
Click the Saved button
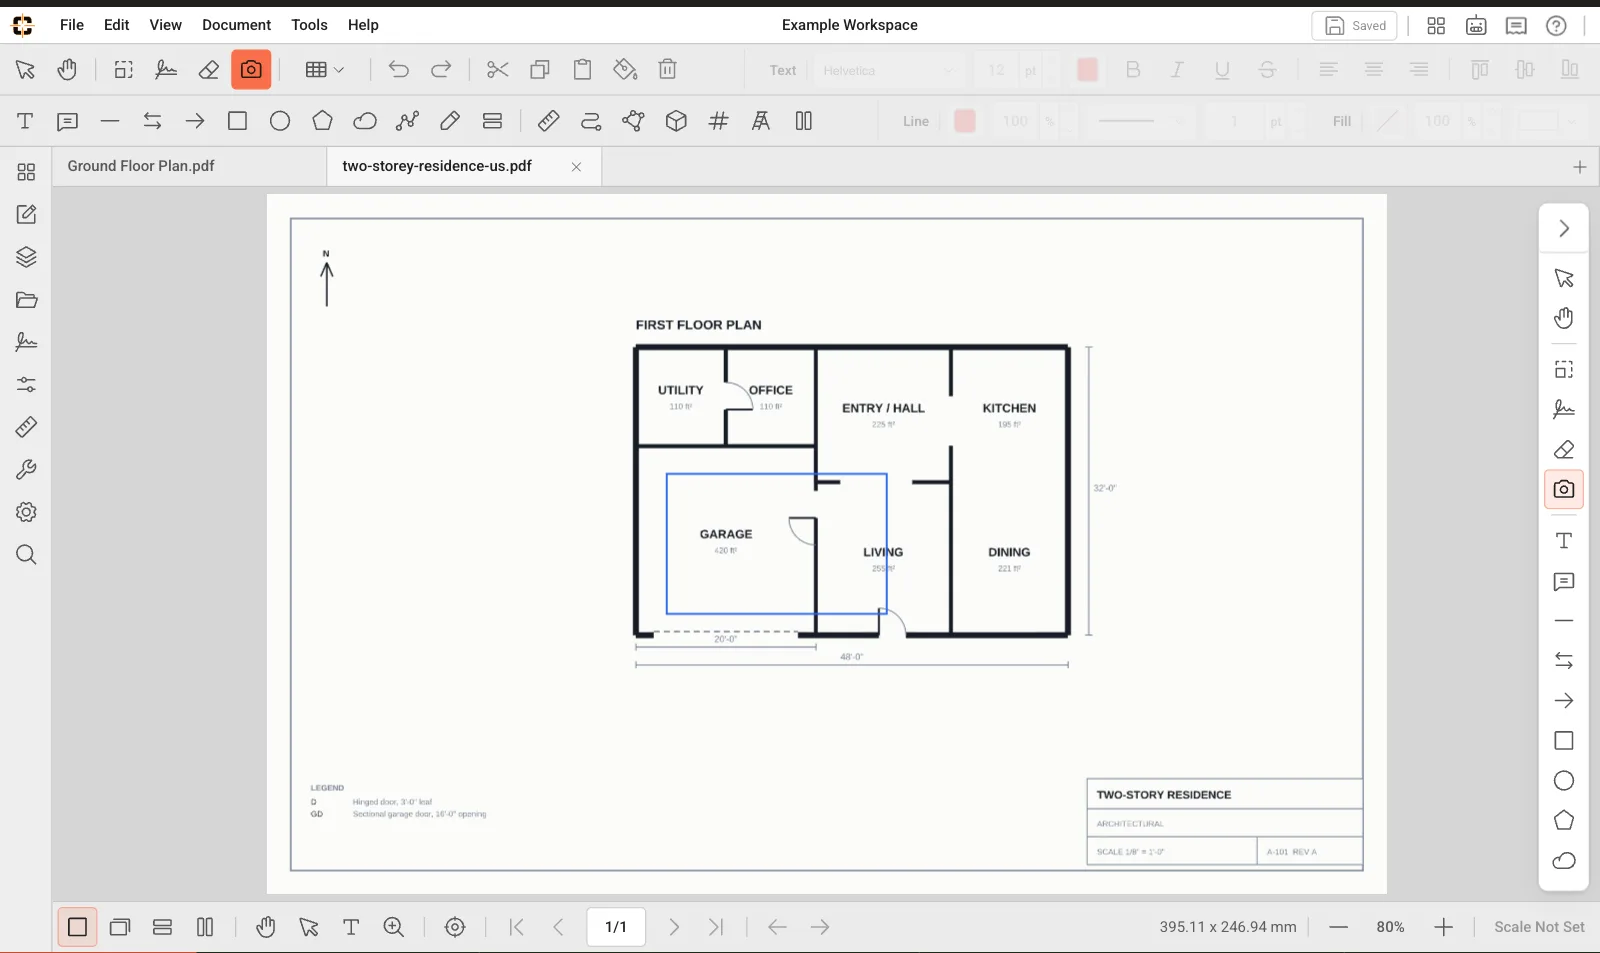click(x=1354, y=26)
